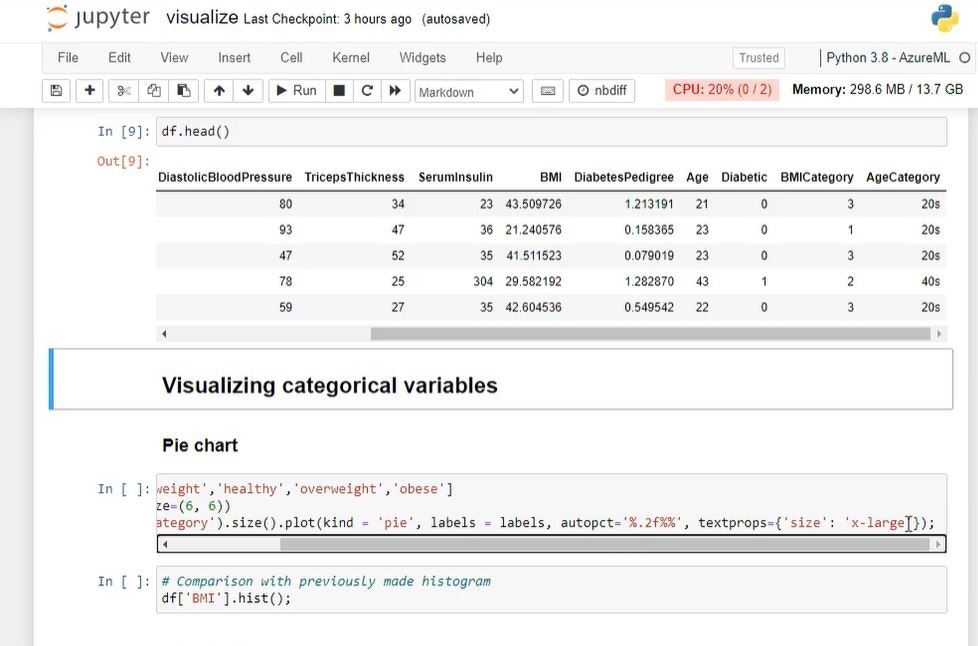Restart kernel and run all cells
This screenshot has height=646, width=978.
[395, 91]
